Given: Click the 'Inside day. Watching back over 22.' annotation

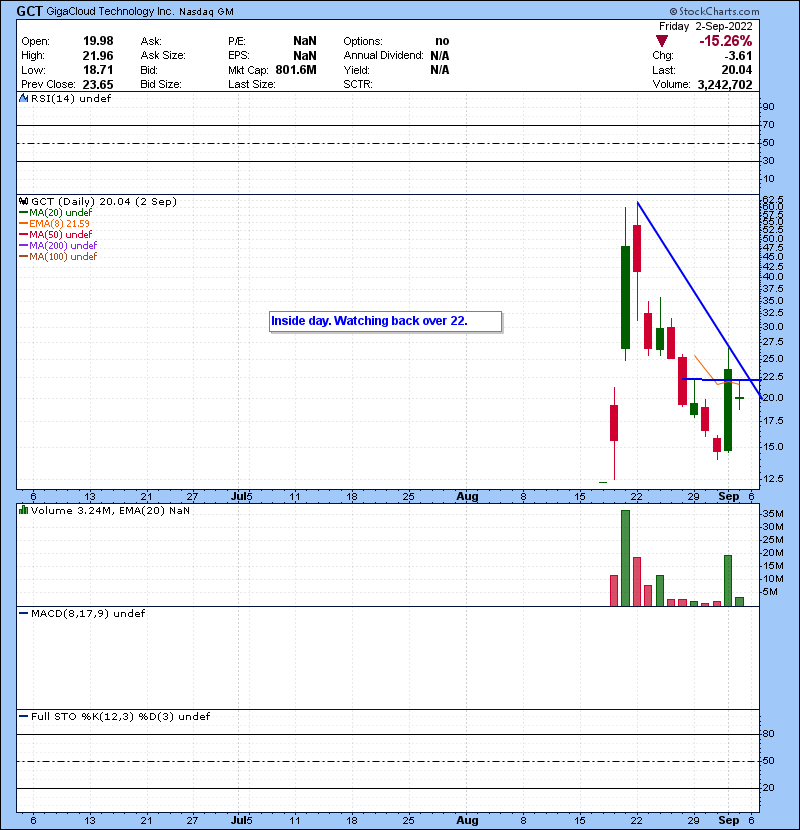Looking at the screenshot, I should click(x=385, y=321).
